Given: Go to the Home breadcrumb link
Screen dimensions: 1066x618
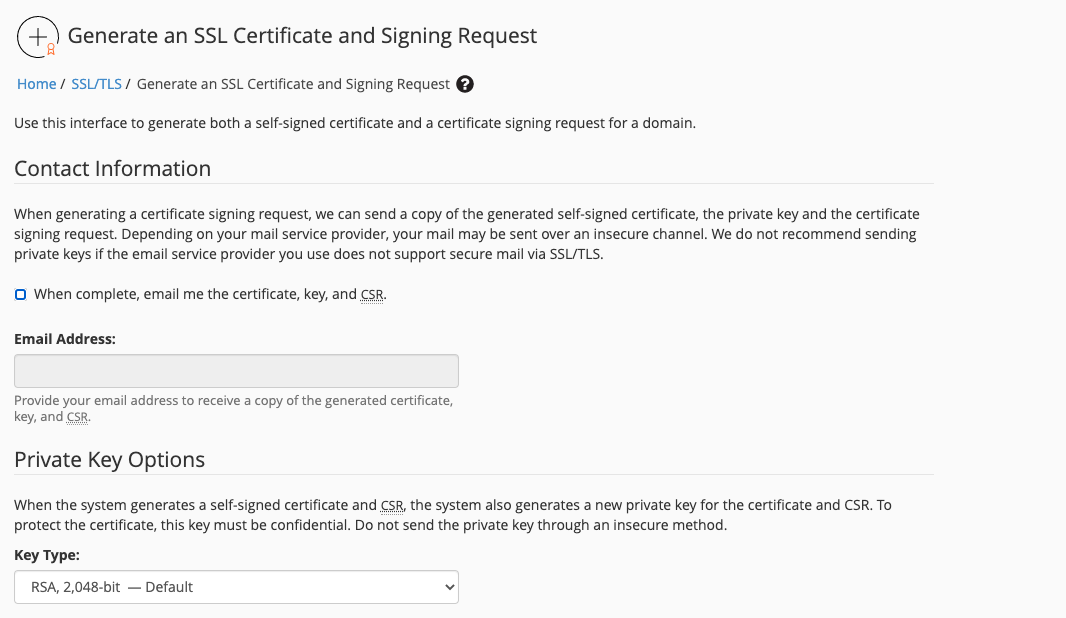Looking at the screenshot, I should pyautogui.click(x=37, y=84).
